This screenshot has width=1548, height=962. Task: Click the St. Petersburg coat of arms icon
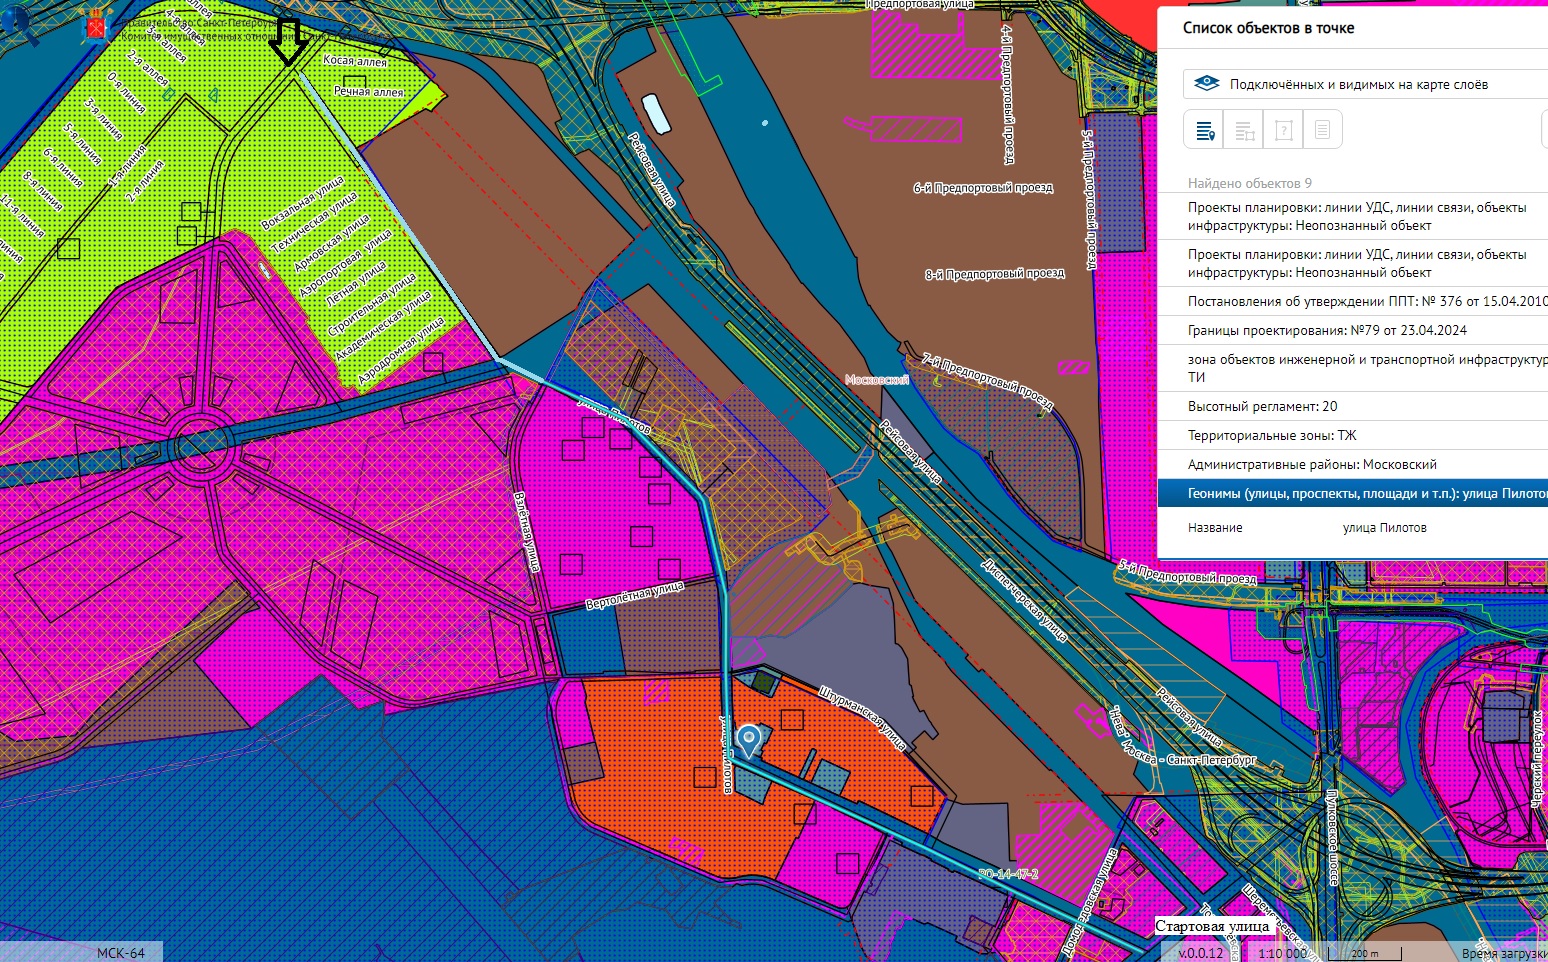tap(96, 27)
